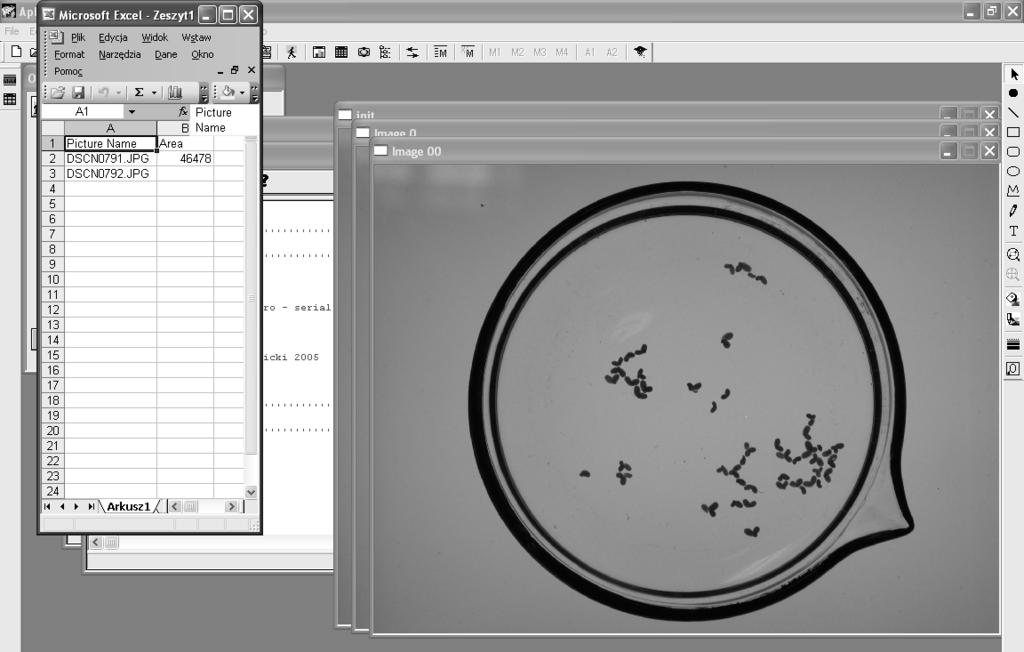Click the upper icon in left sidebar

coord(10,80)
